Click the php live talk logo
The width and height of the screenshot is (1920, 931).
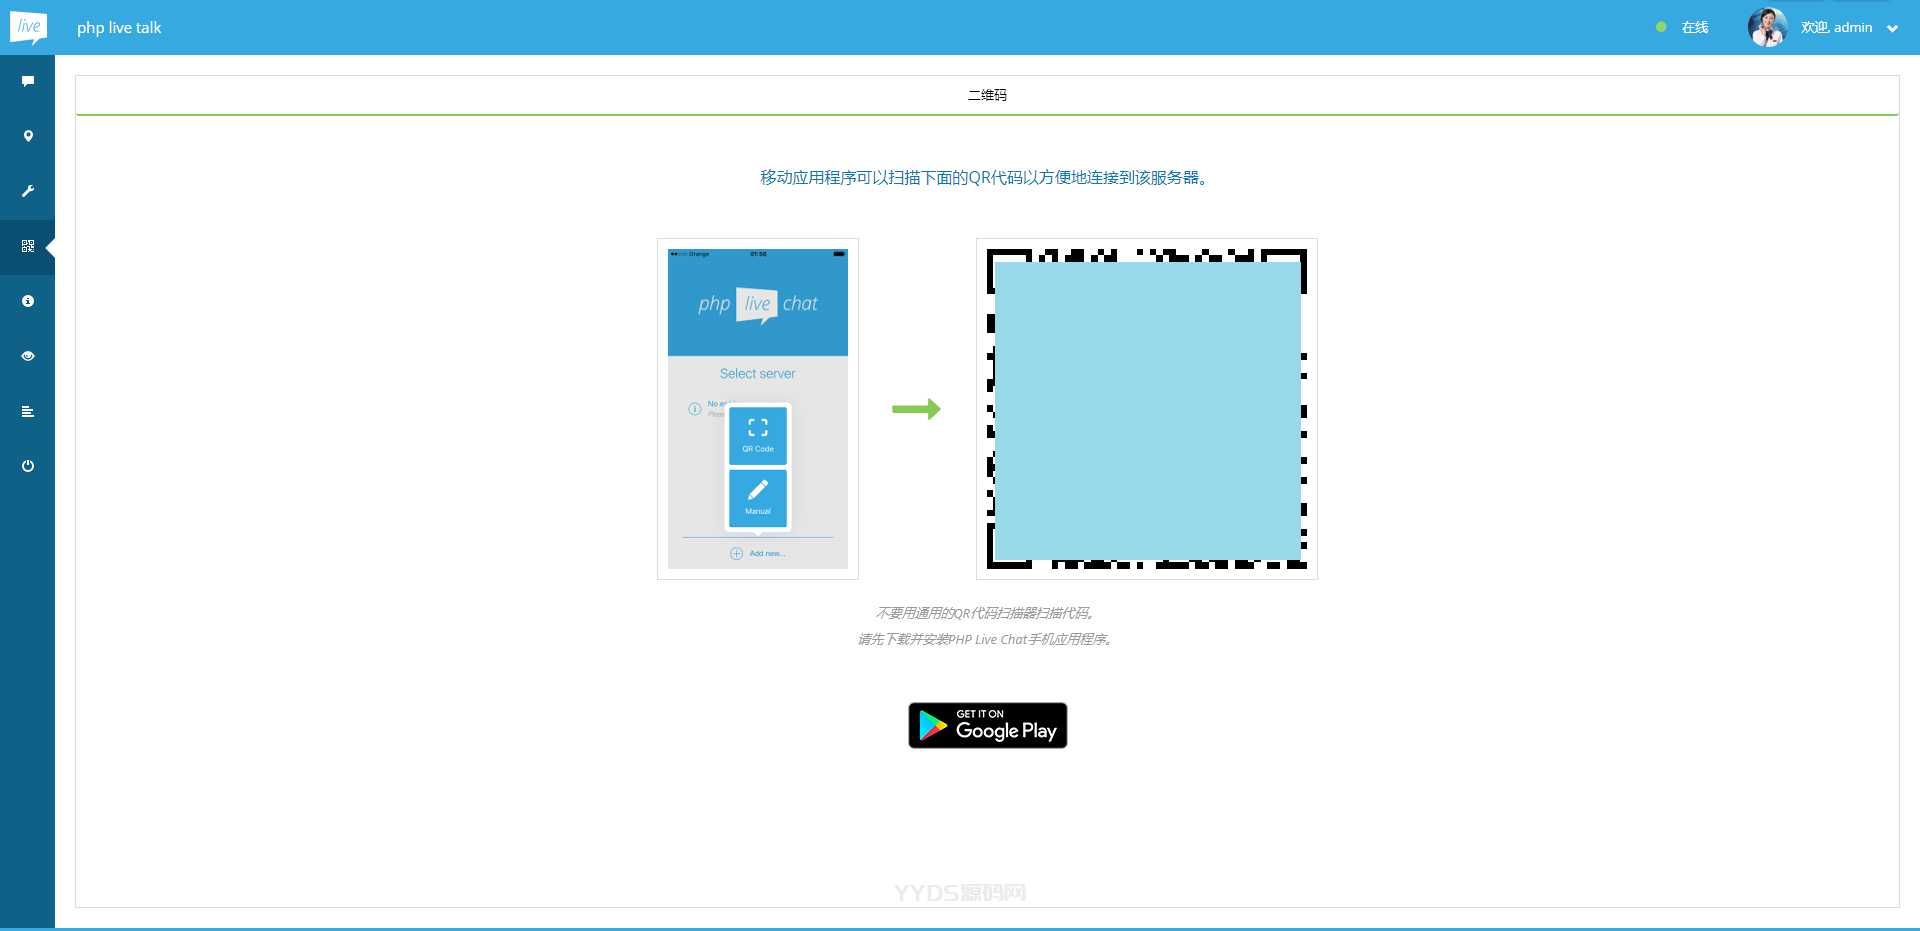[29, 27]
